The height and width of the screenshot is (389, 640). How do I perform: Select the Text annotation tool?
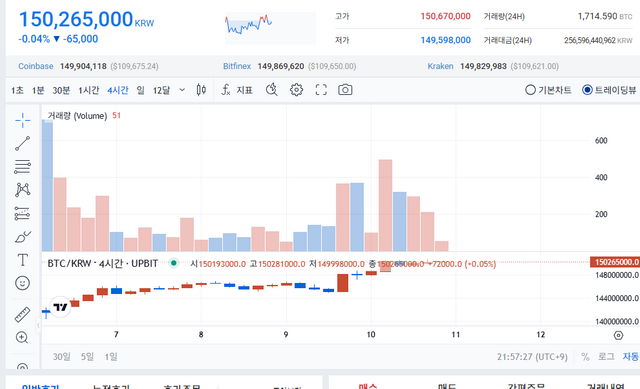[22, 260]
